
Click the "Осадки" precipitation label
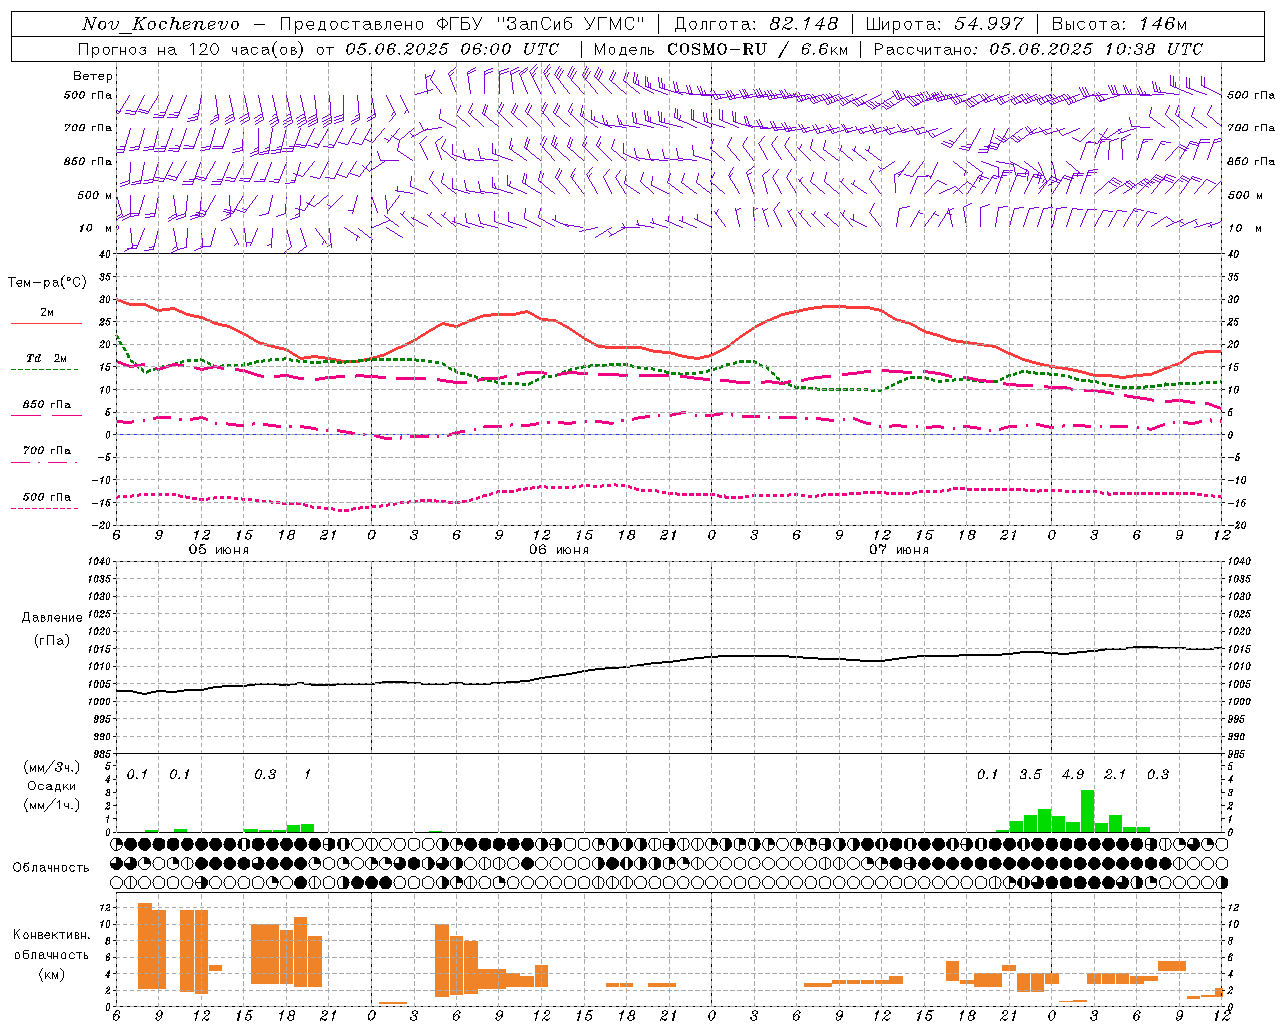click(52, 786)
